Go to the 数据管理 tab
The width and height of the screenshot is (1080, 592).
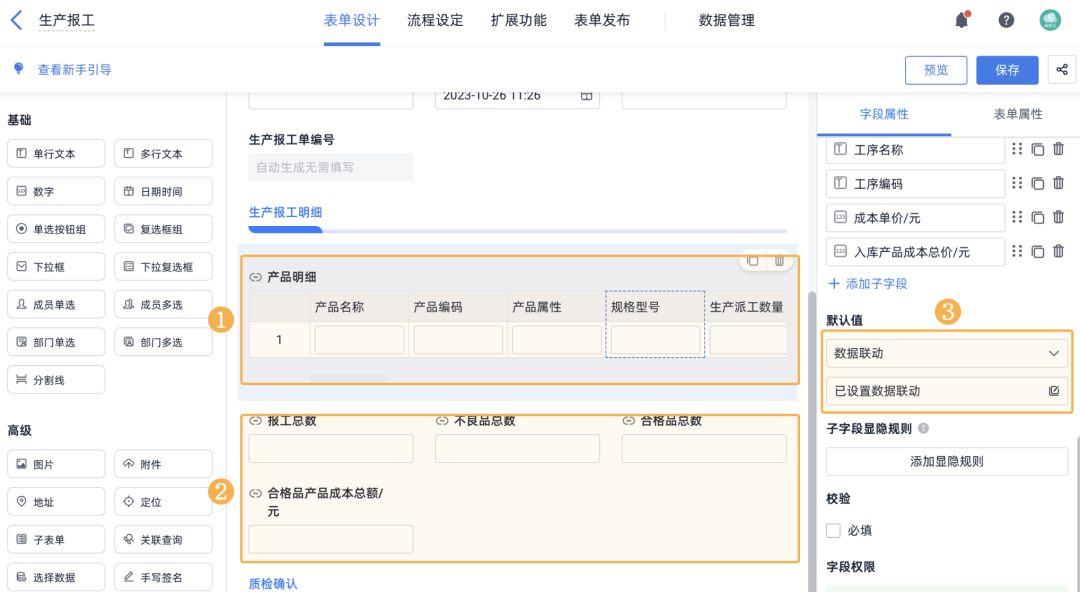point(727,21)
